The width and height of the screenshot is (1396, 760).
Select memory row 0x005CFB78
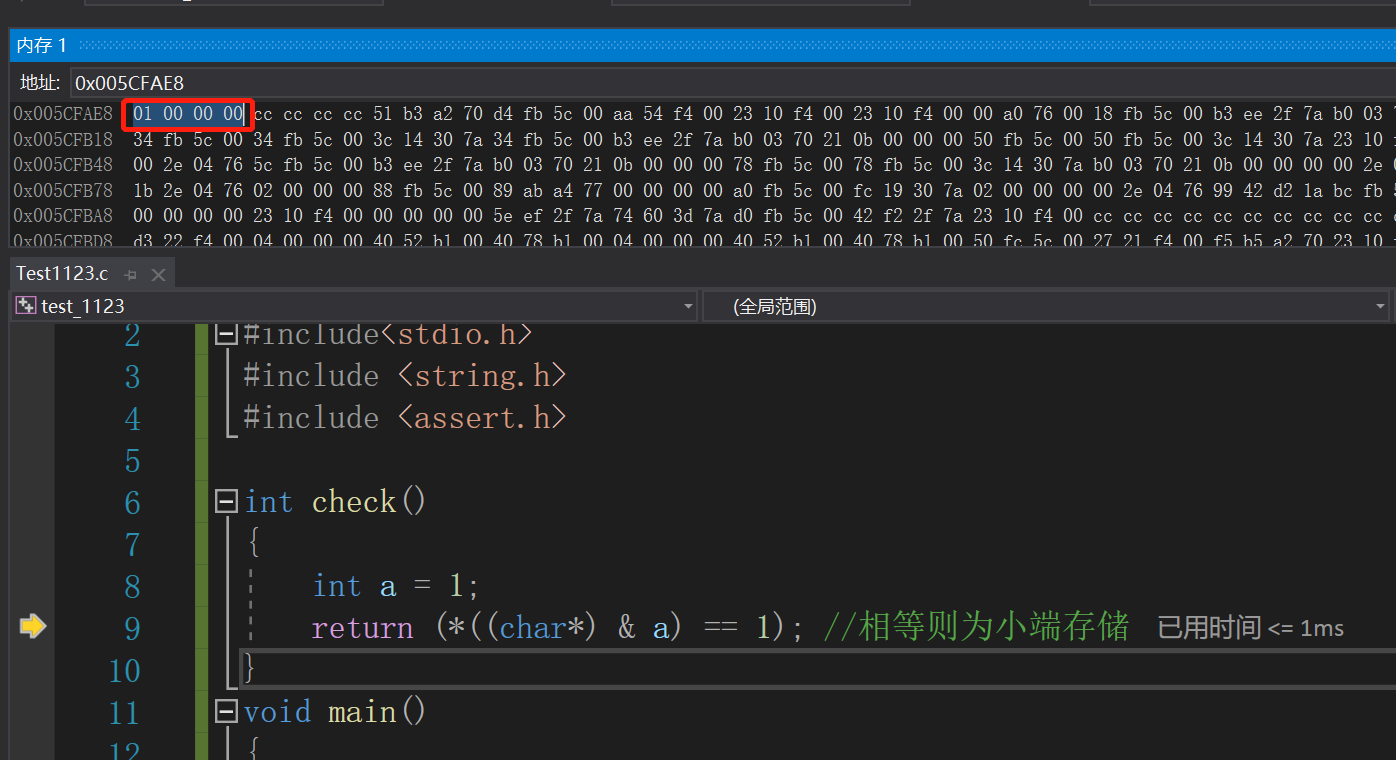[704, 189]
